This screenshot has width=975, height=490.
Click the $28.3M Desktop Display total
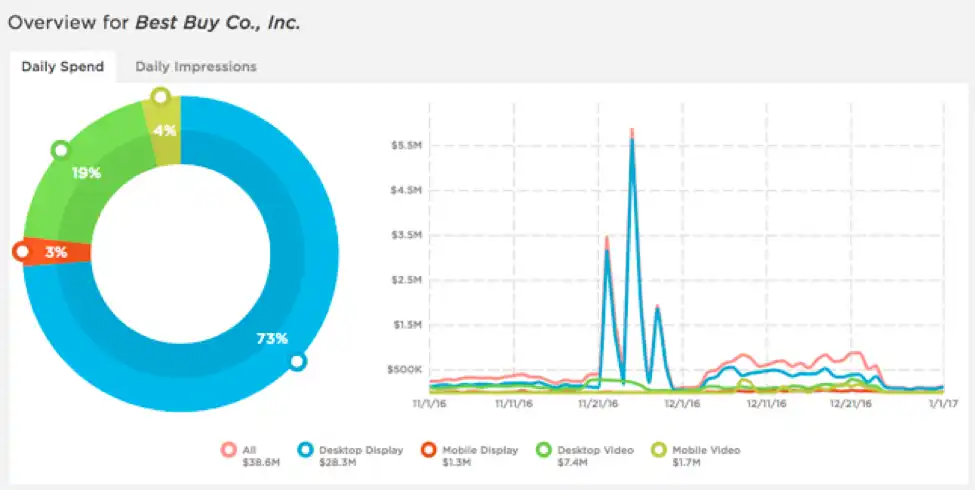(336, 463)
